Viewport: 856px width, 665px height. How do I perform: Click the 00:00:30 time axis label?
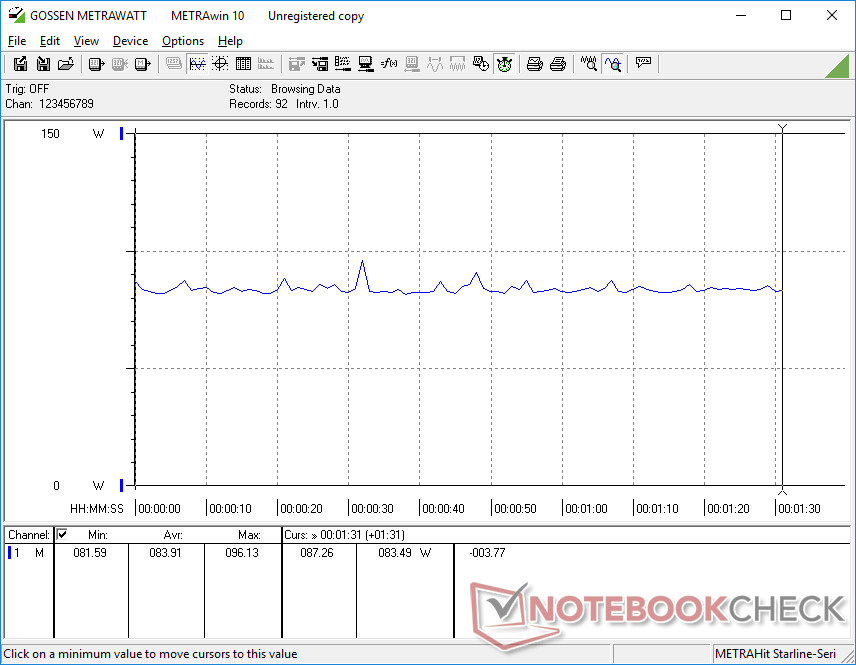[372, 509]
